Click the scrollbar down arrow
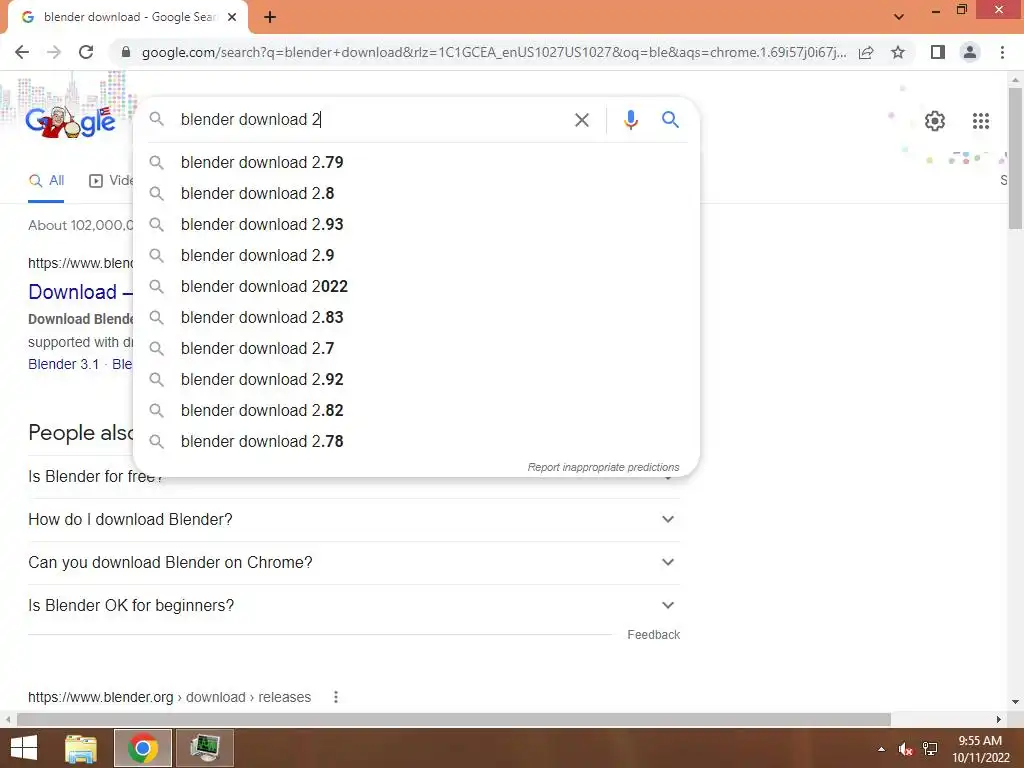This screenshot has height=768, width=1024. [x=1015, y=703]
